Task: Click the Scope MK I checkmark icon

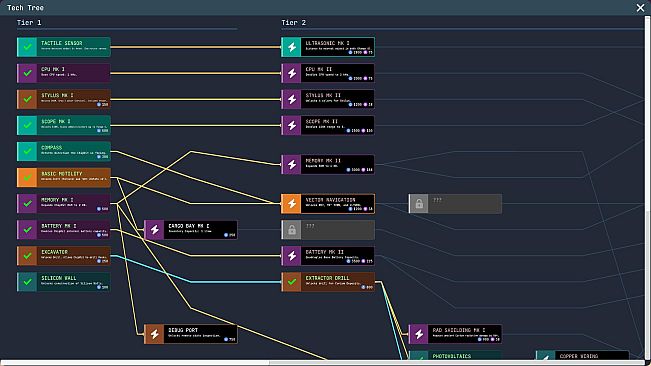Action: click(x=27, y=125)
